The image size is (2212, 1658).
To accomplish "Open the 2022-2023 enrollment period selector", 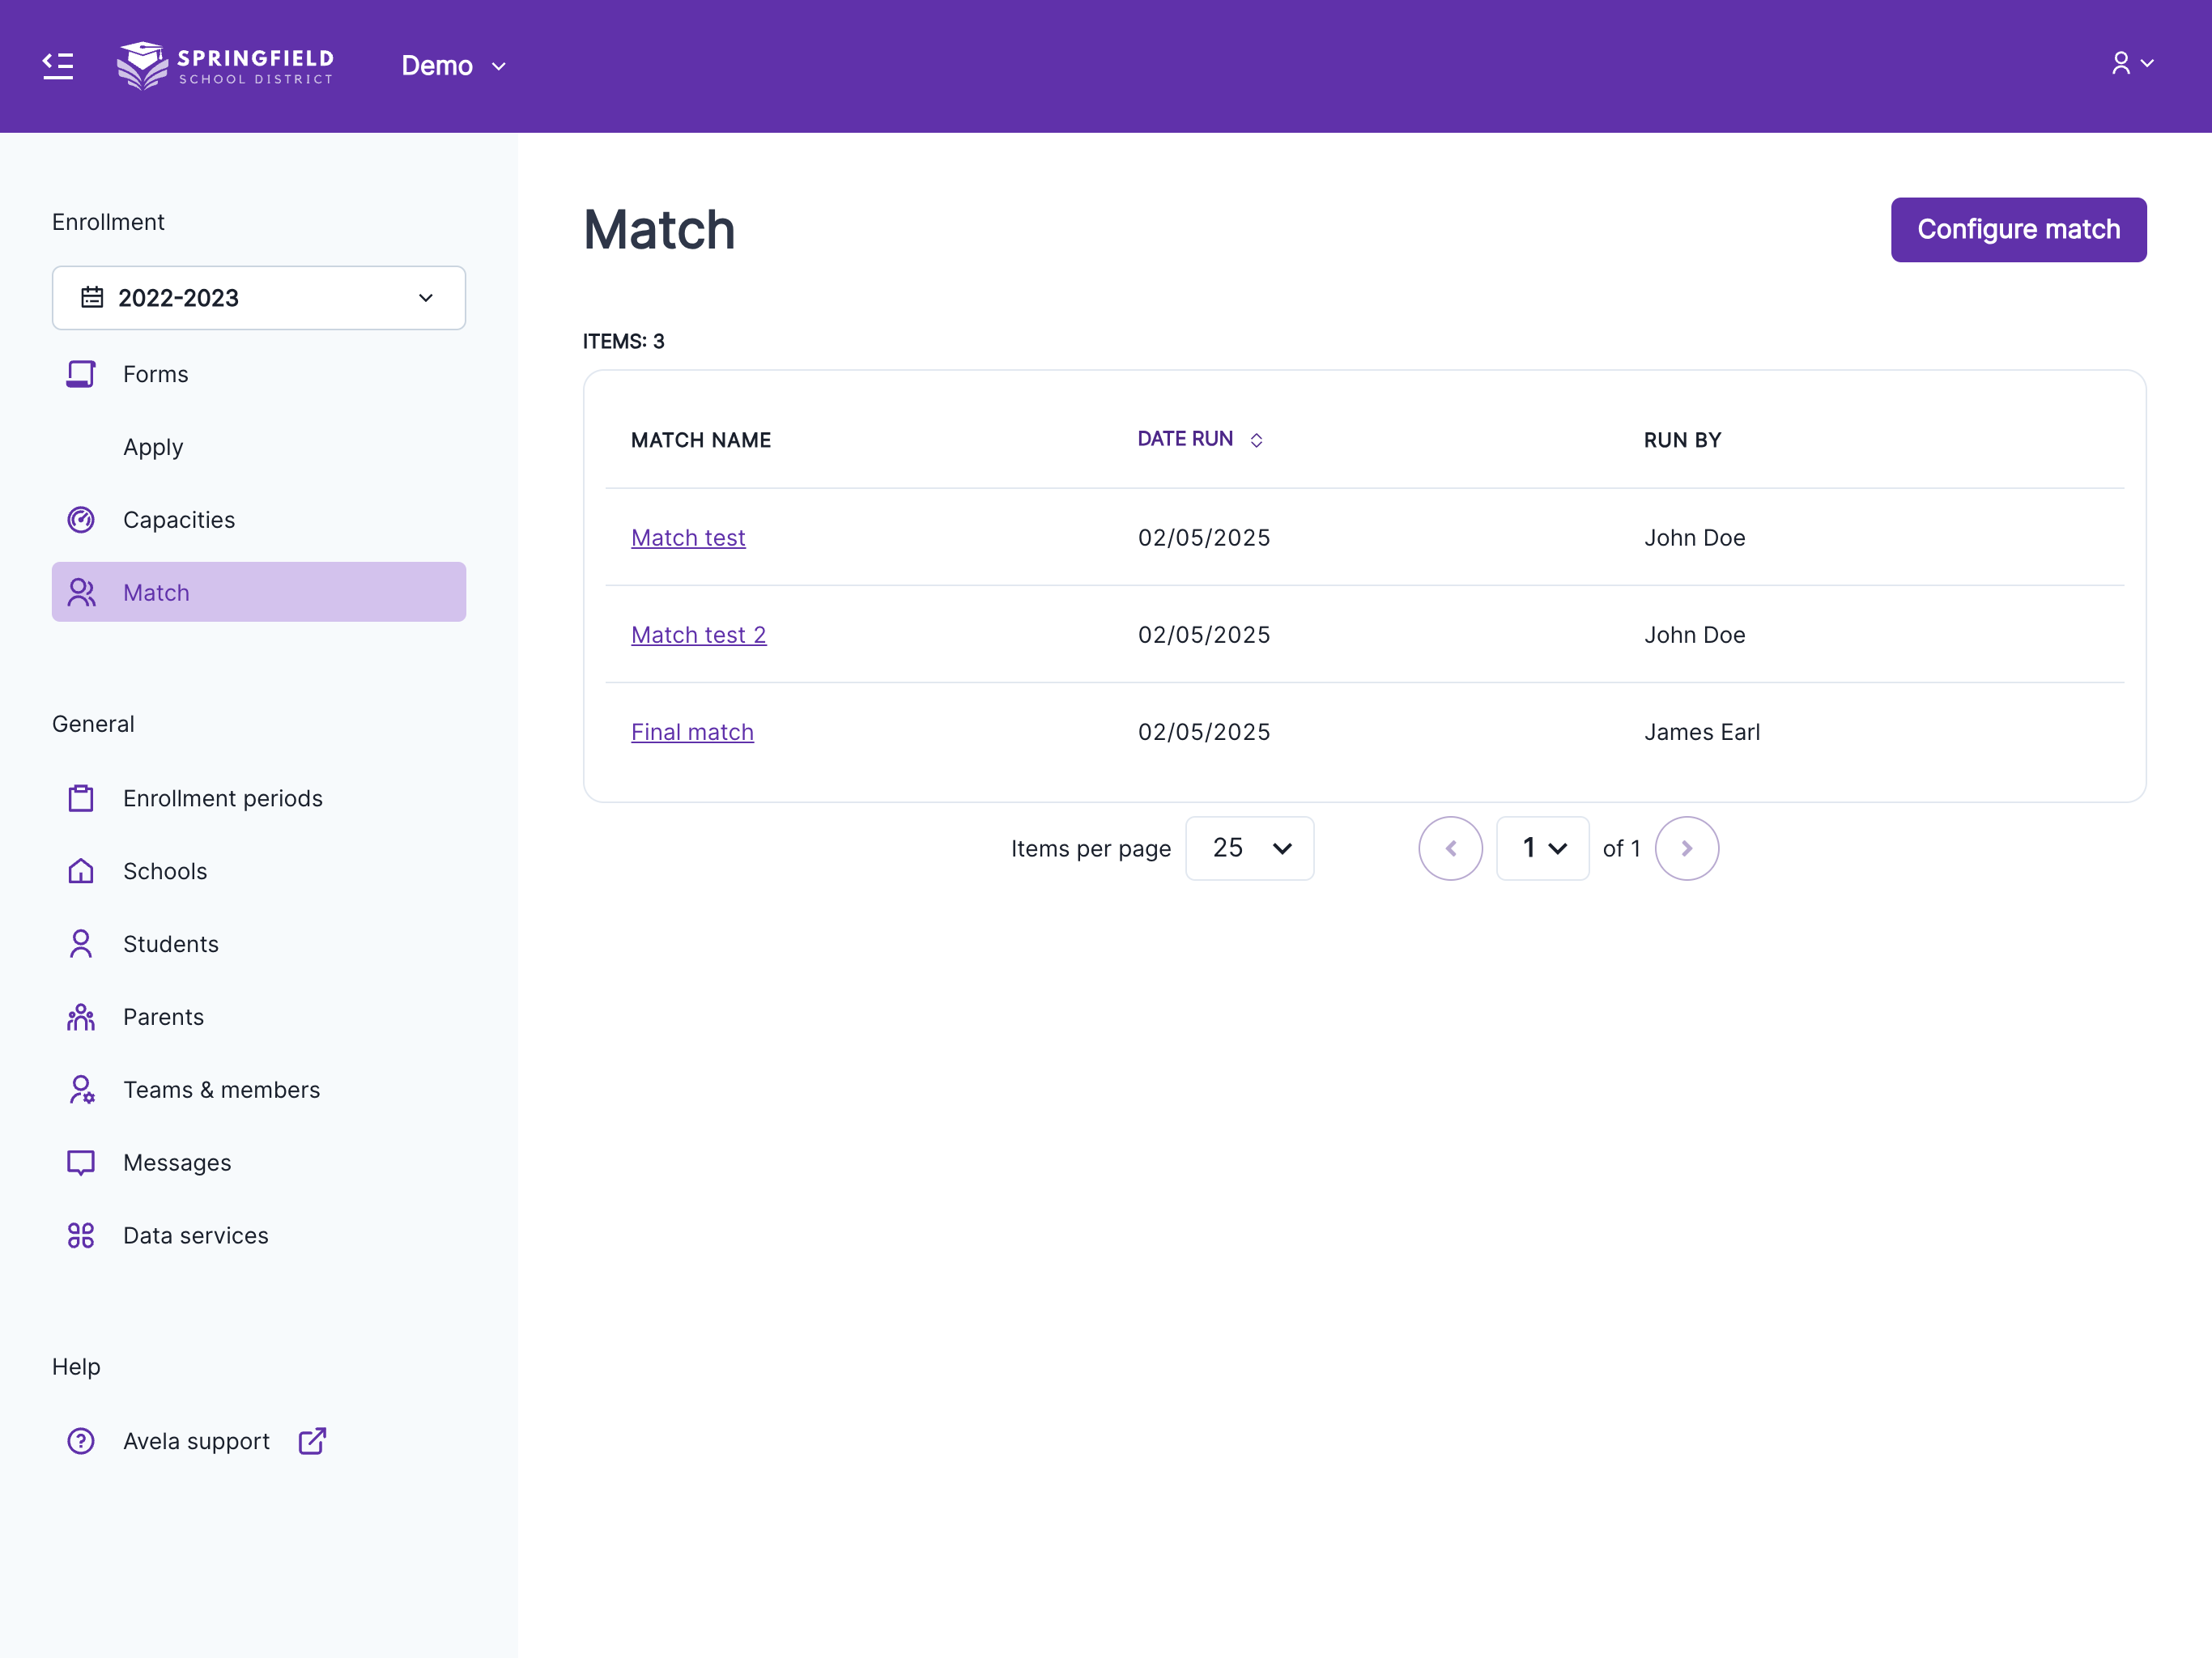I will click(258, 297).
